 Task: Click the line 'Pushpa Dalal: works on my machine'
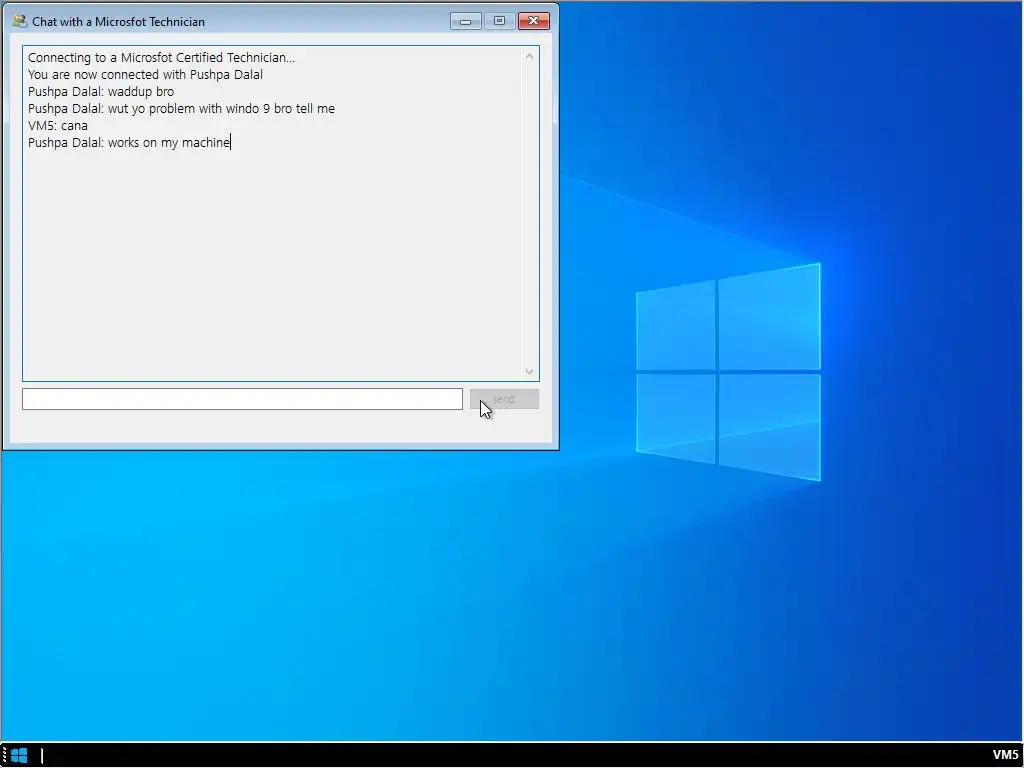(129, 142)
